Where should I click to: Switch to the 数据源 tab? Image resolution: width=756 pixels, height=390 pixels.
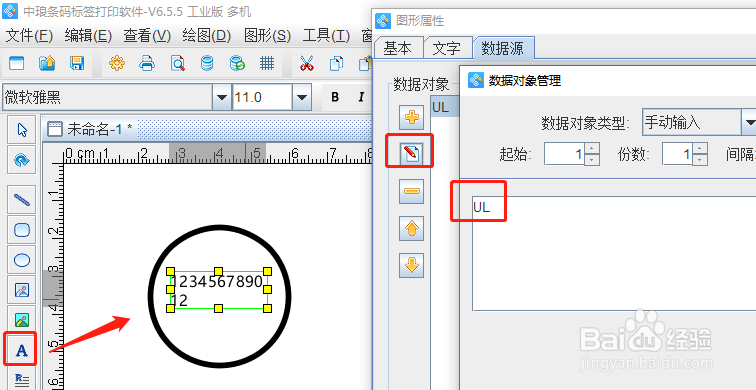point(503,47)
